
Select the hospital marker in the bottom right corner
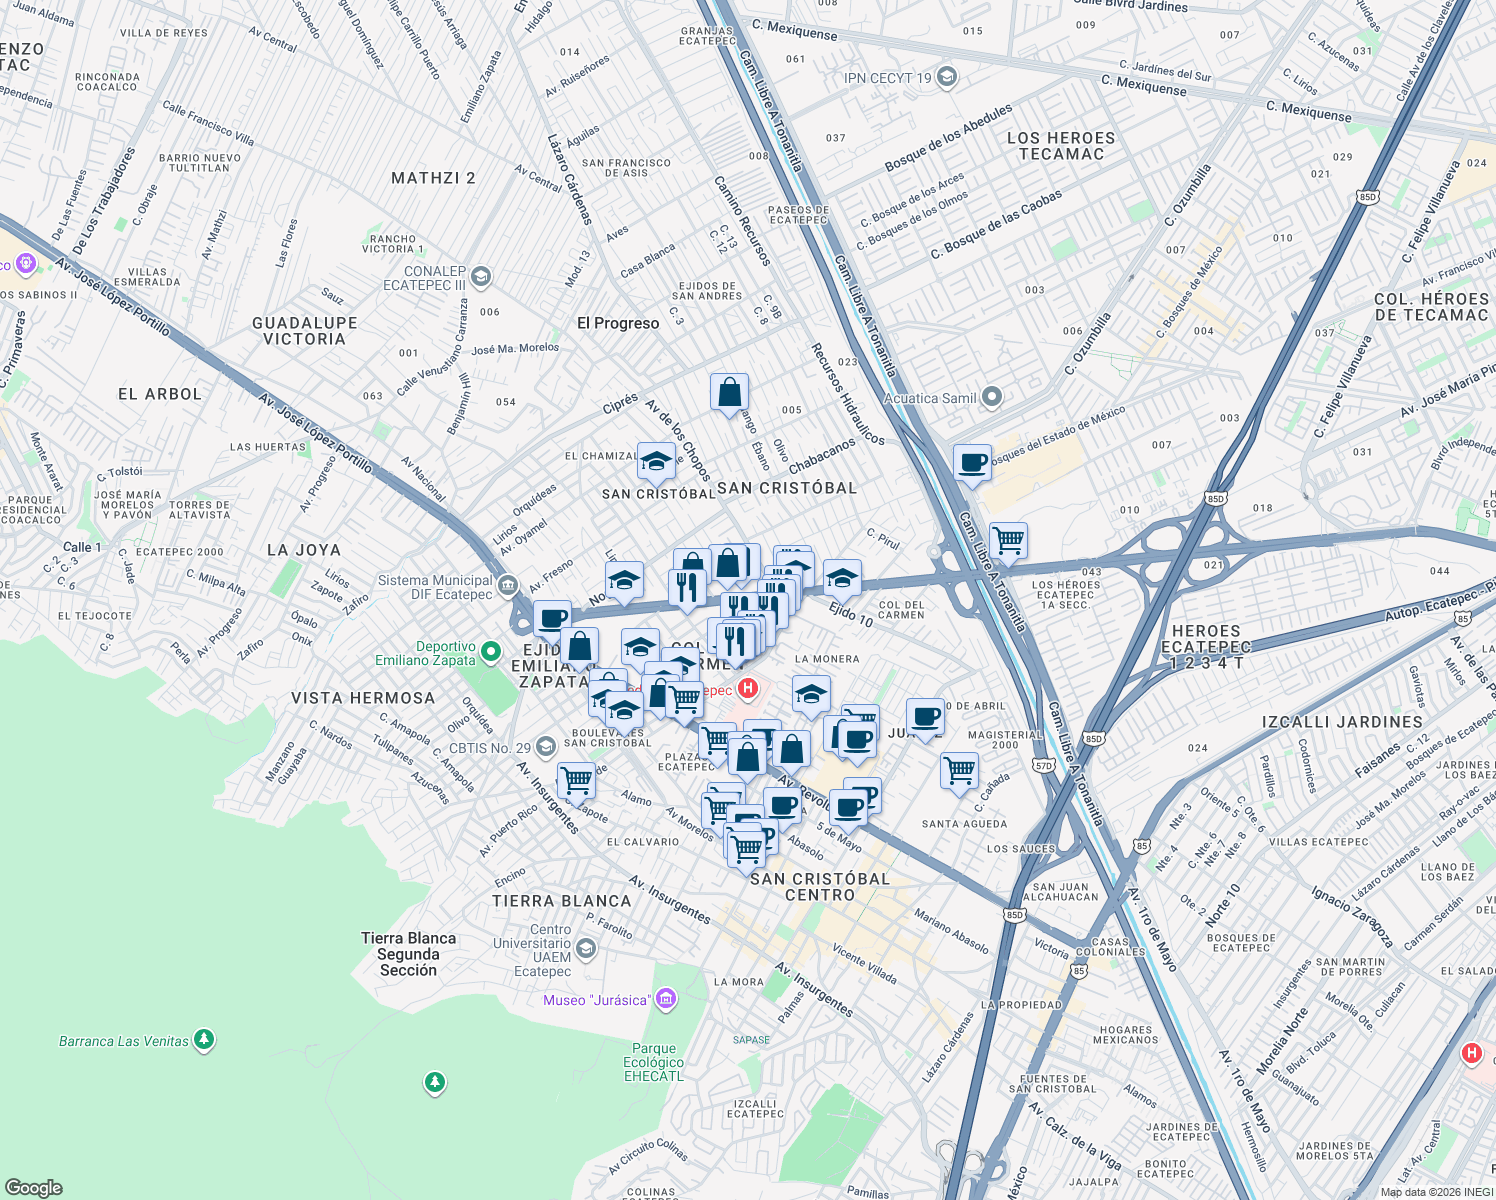click(1470, 1052)
